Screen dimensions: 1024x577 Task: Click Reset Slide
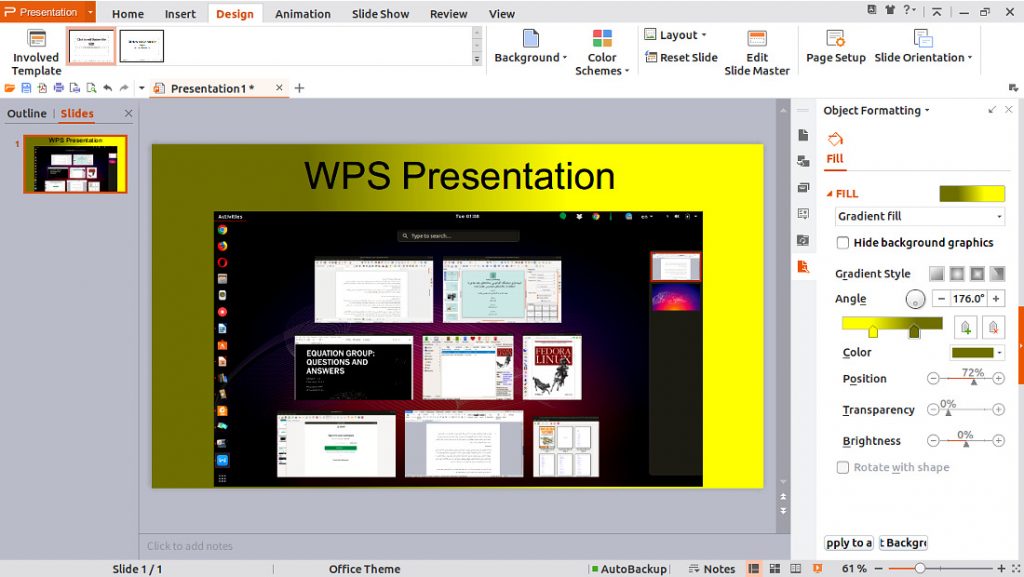point(681,57)
